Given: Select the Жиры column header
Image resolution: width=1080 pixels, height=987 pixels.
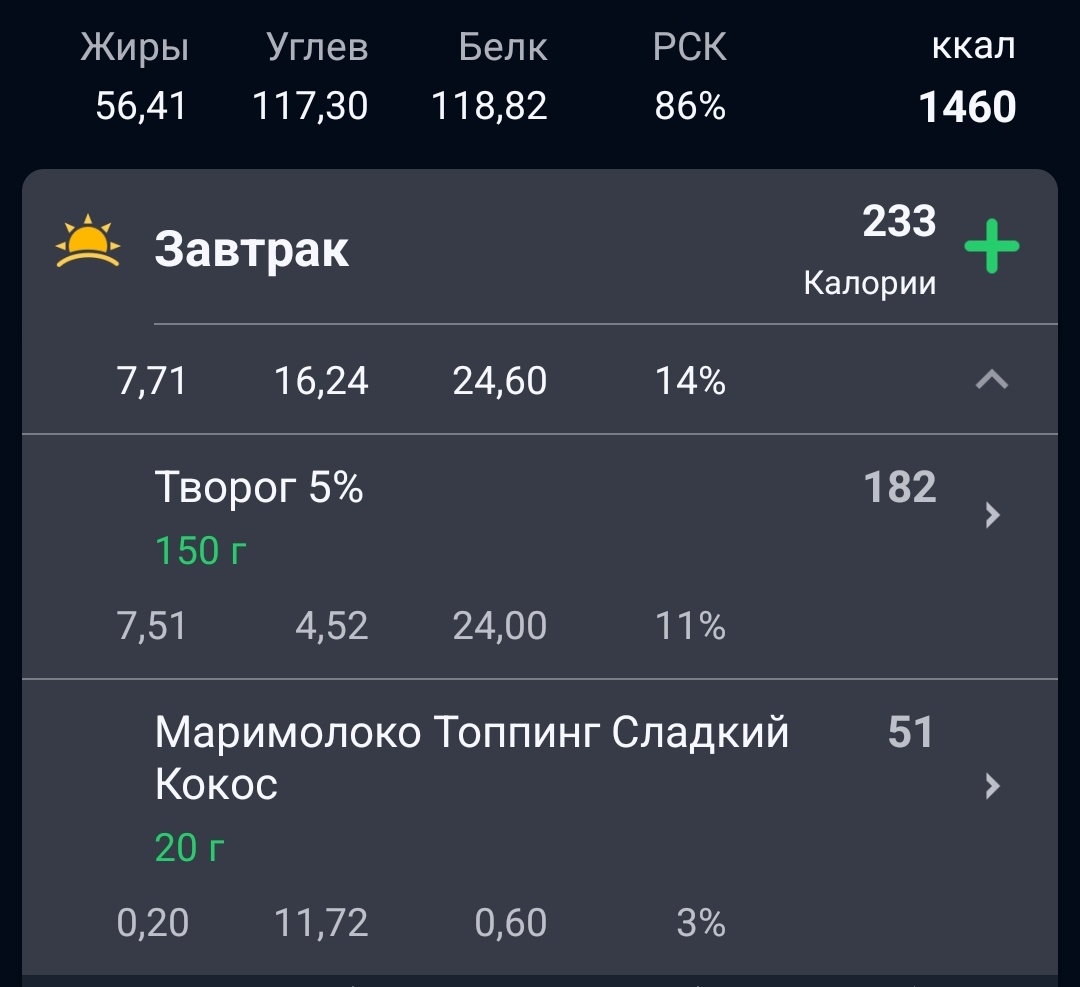Looking at the screenshot, I should click(137, 46).
